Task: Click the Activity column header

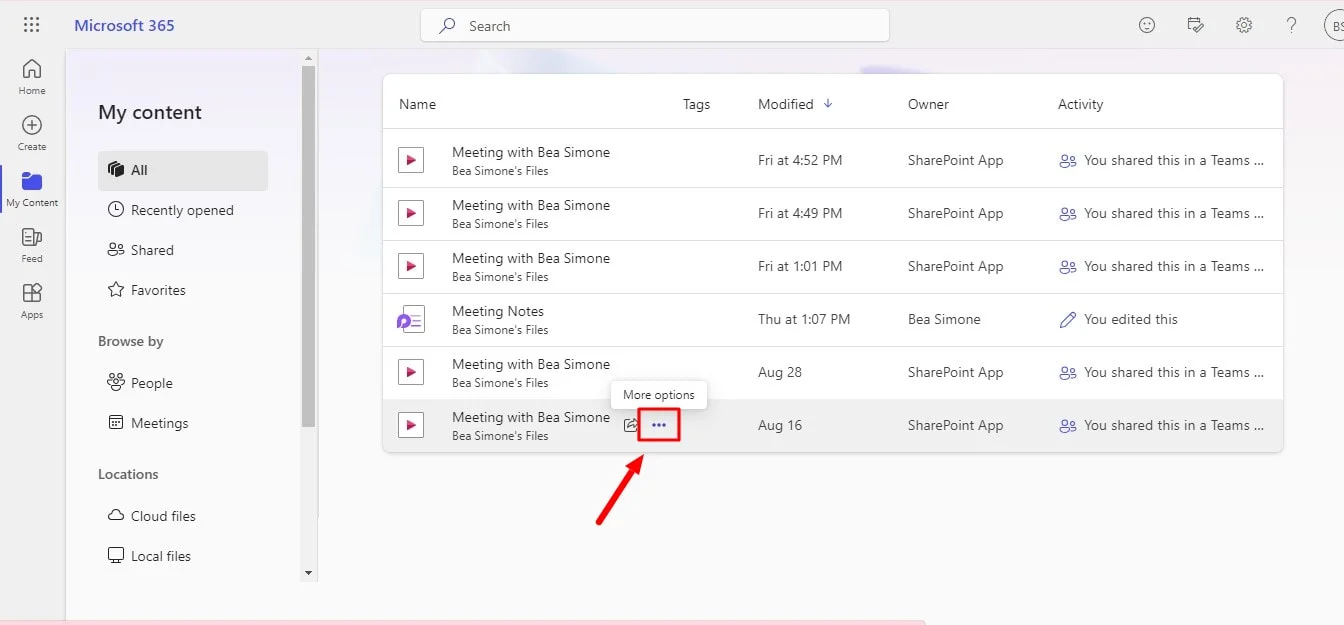Action: tap(1080, 104)
